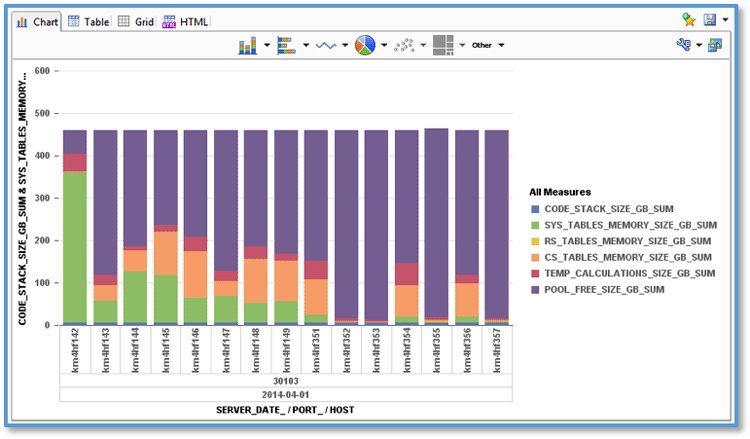Click the save disk icon
The image size is (750, 439).
point(709,20)
